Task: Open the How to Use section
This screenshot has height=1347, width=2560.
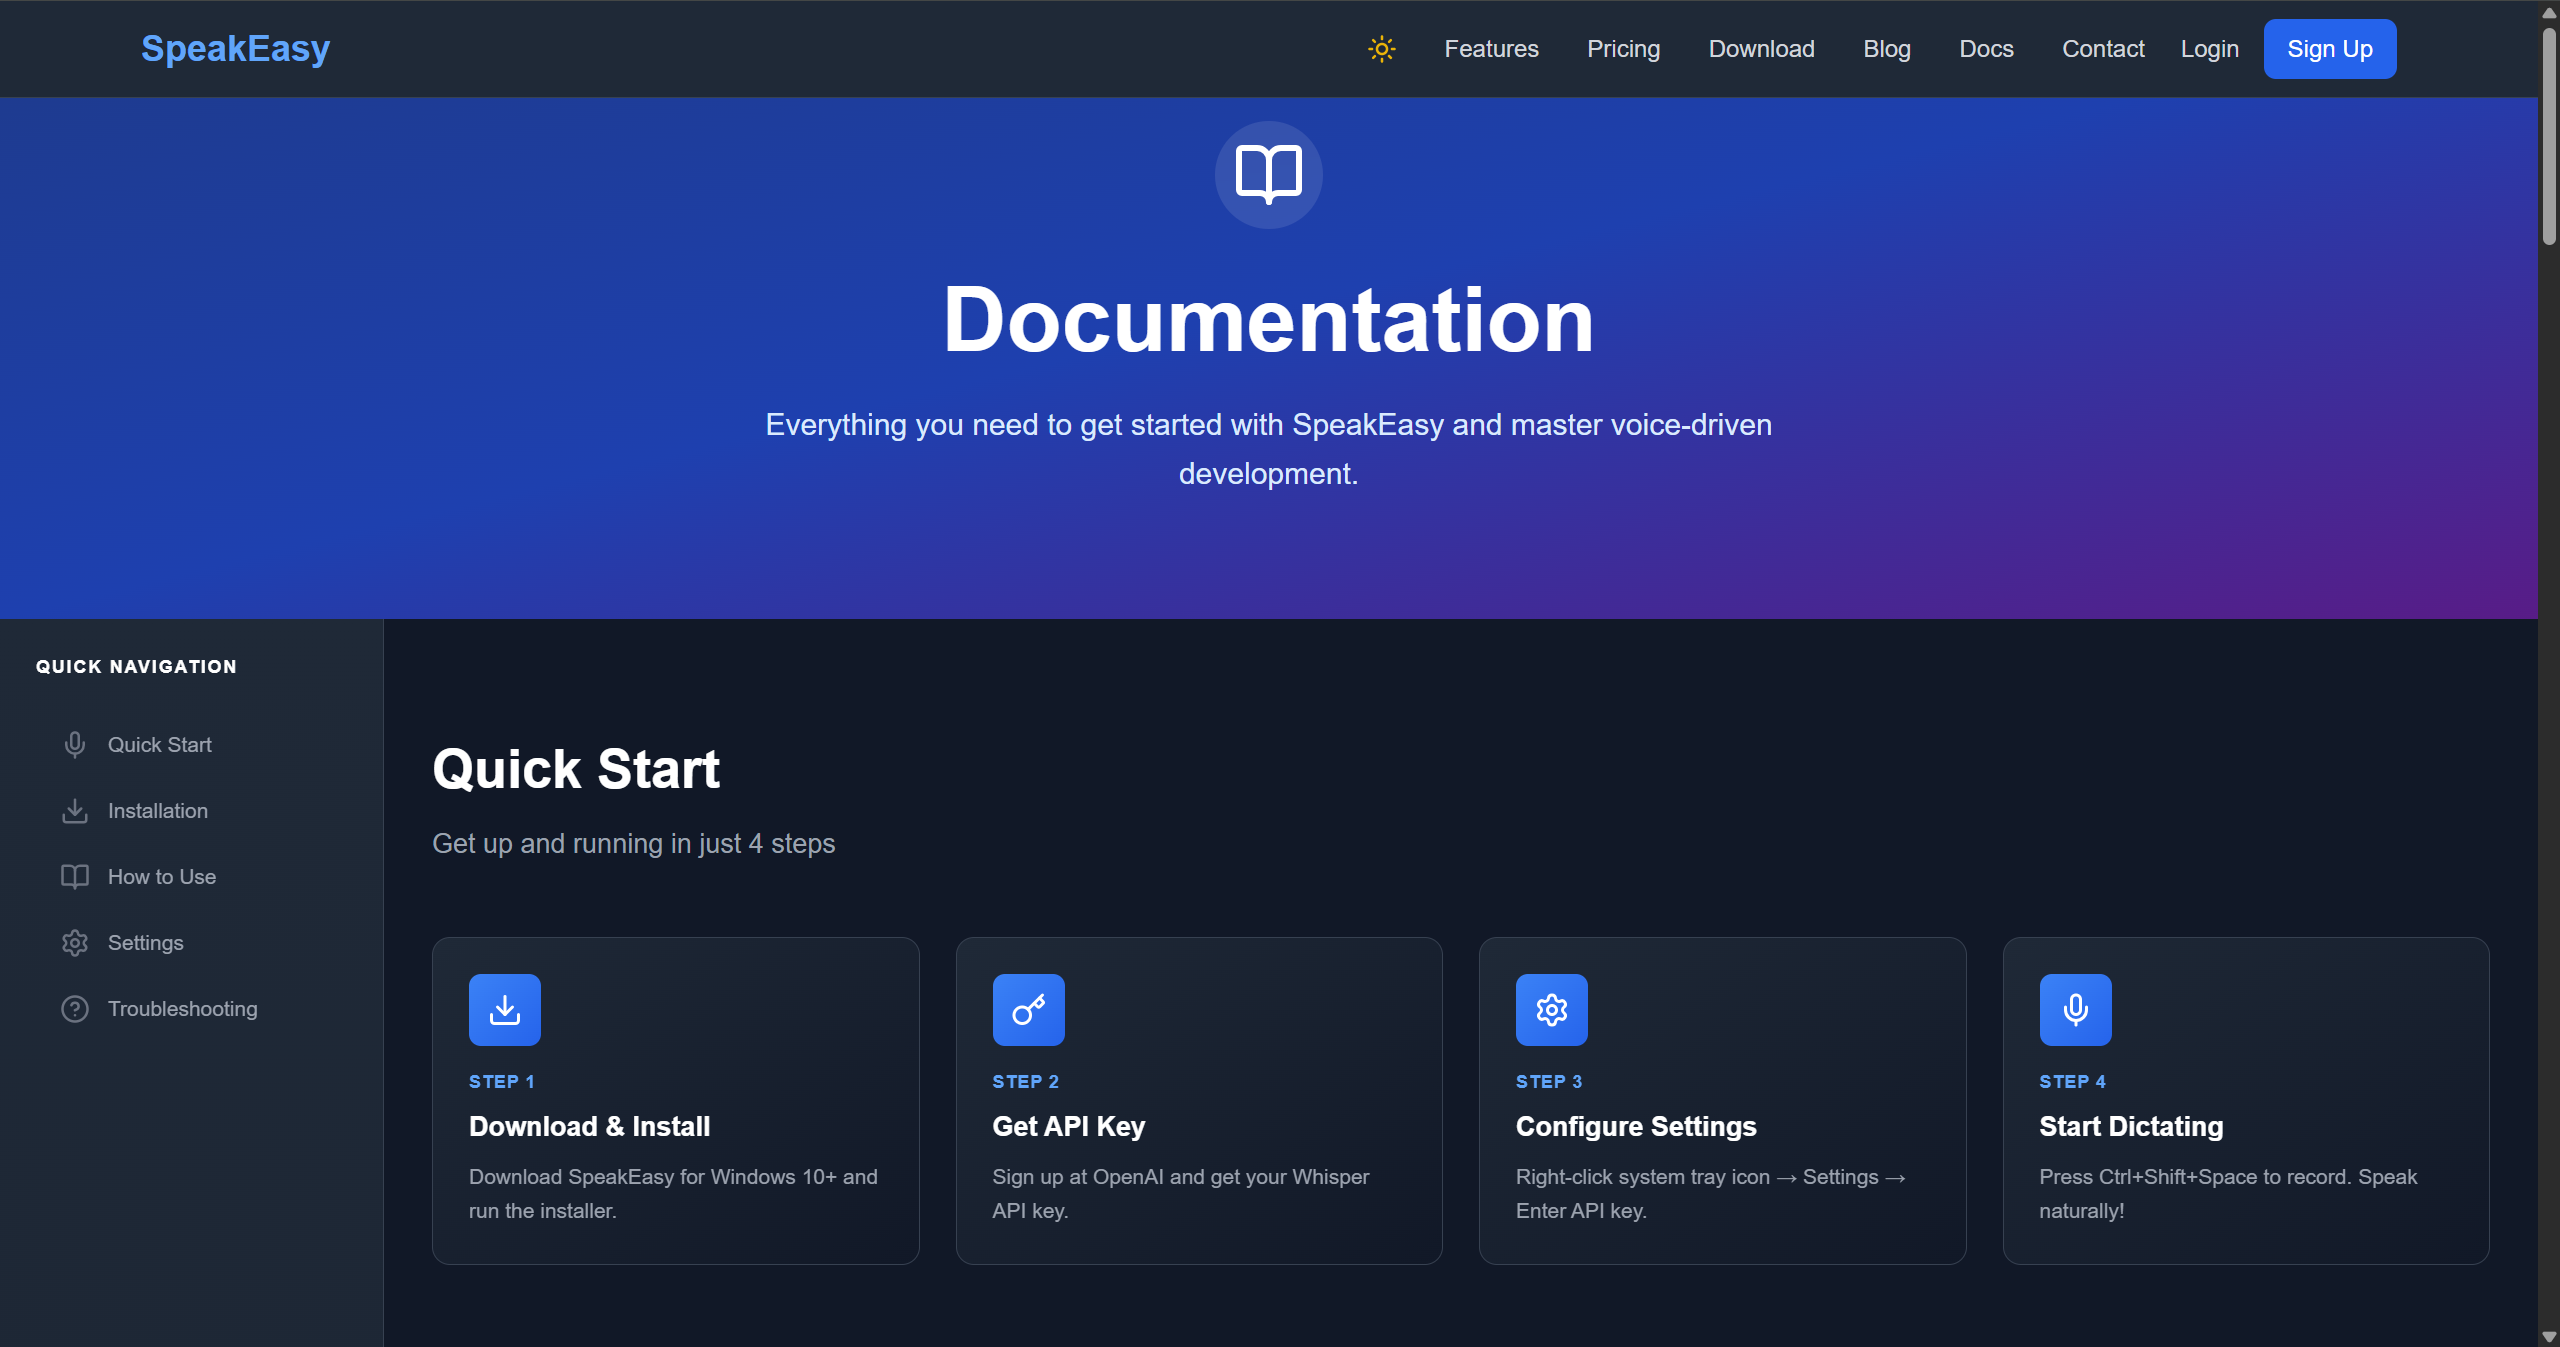Action: (161, 877)
